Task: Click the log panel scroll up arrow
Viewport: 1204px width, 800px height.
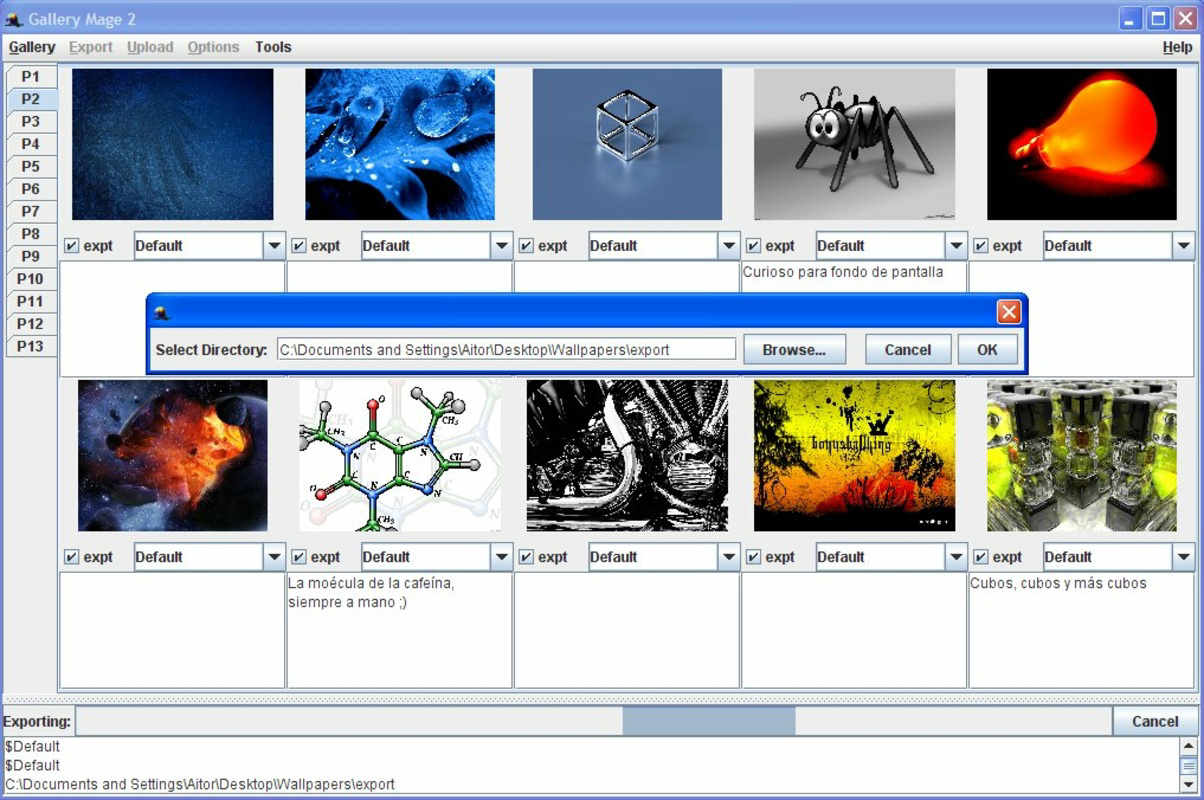Action: [x=1188, y=746]
